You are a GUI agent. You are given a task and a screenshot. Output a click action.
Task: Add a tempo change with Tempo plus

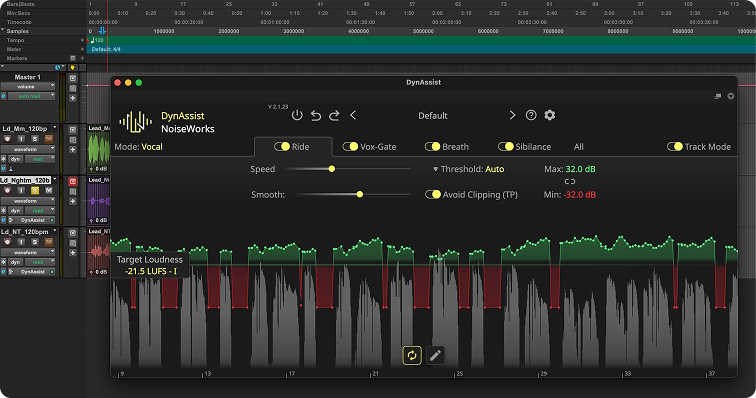[x=82, y=41]
